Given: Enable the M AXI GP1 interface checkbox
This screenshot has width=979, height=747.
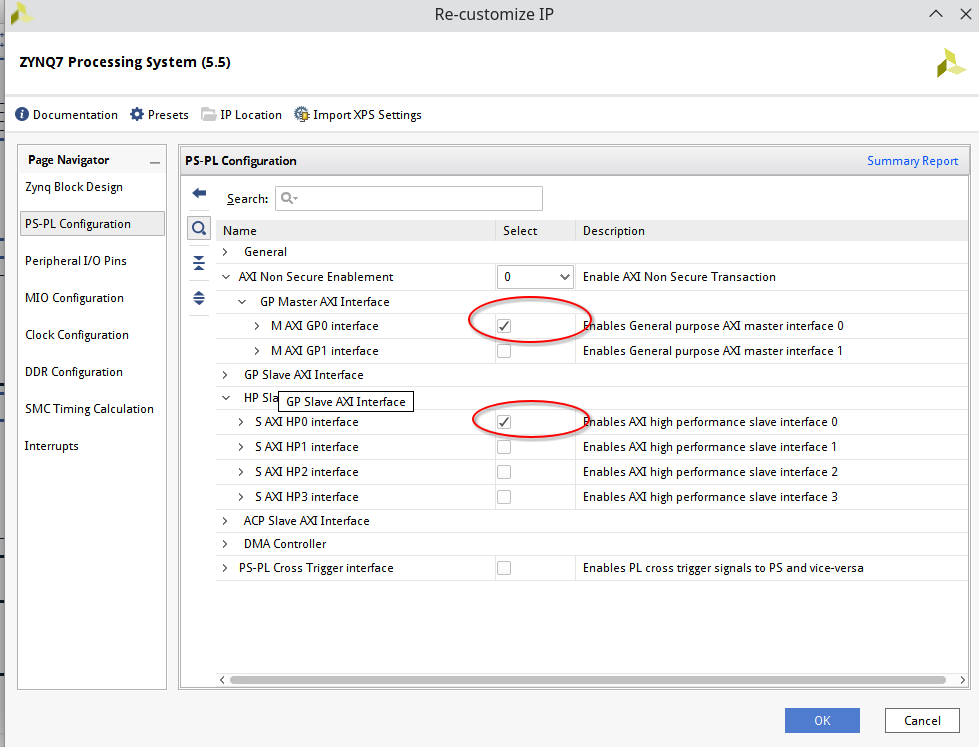Looking at the screenshot, I should (504, 351).
